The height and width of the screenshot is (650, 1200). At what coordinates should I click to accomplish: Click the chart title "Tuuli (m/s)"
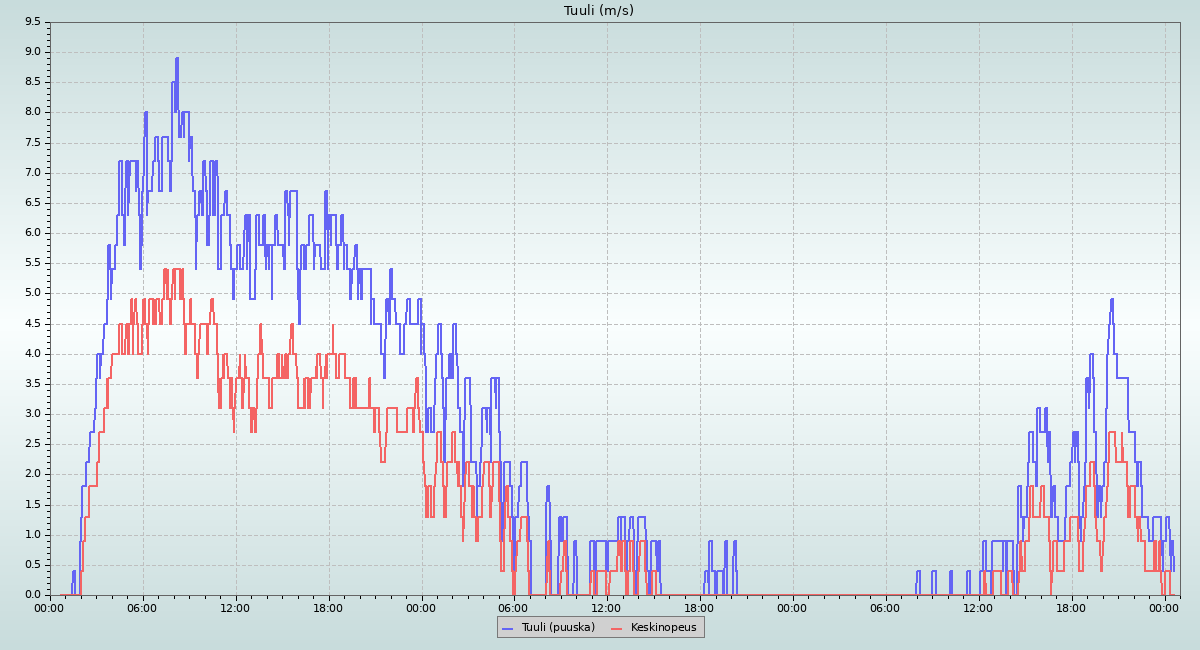(x=599, y=11)
